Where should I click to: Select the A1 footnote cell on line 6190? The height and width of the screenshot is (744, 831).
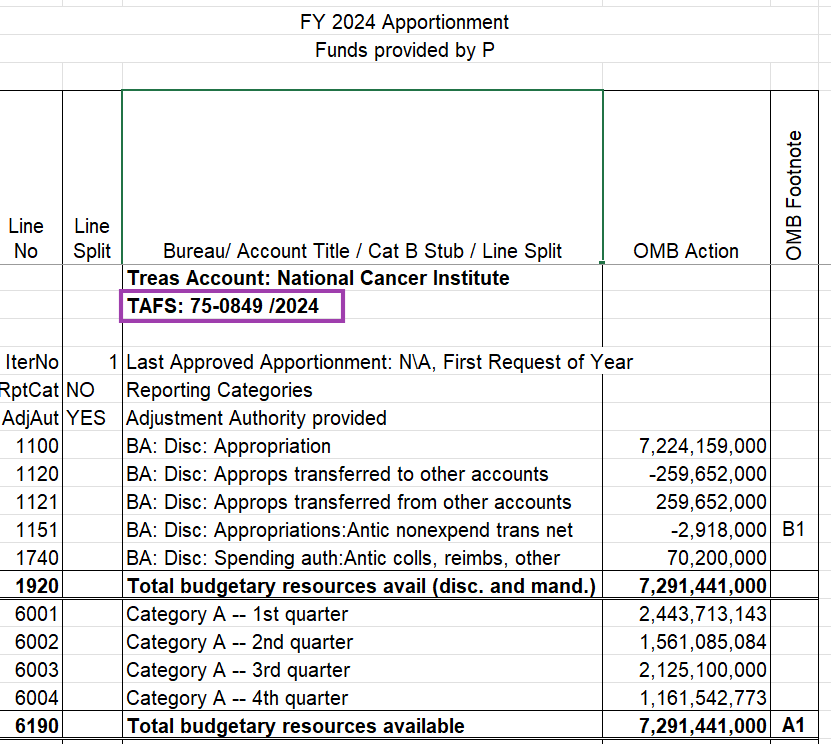tap(793, 726)
